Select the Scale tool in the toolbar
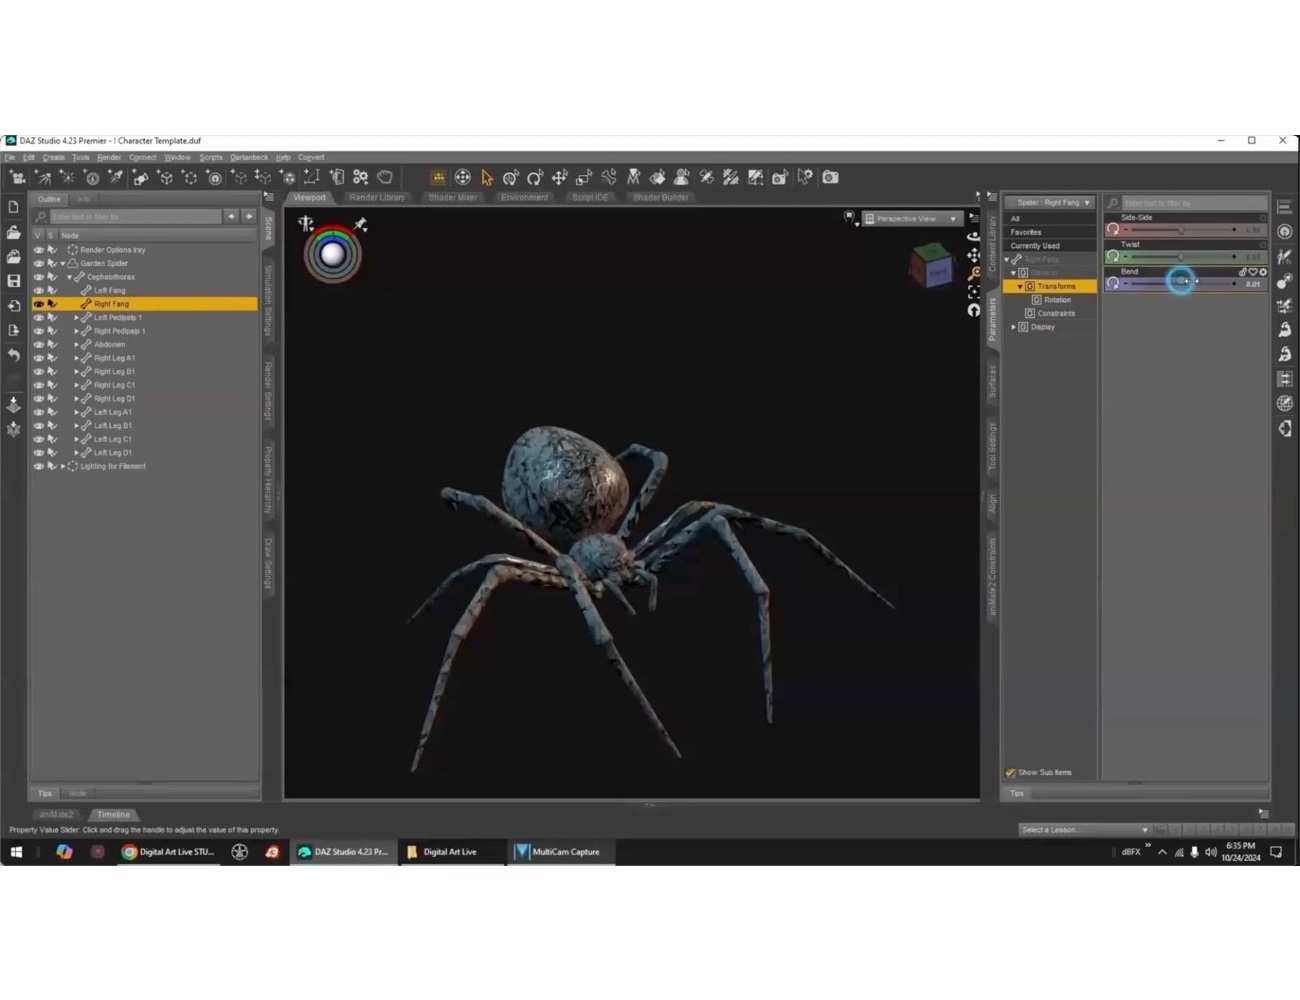1300x1000 pixels. pos(584,178)
